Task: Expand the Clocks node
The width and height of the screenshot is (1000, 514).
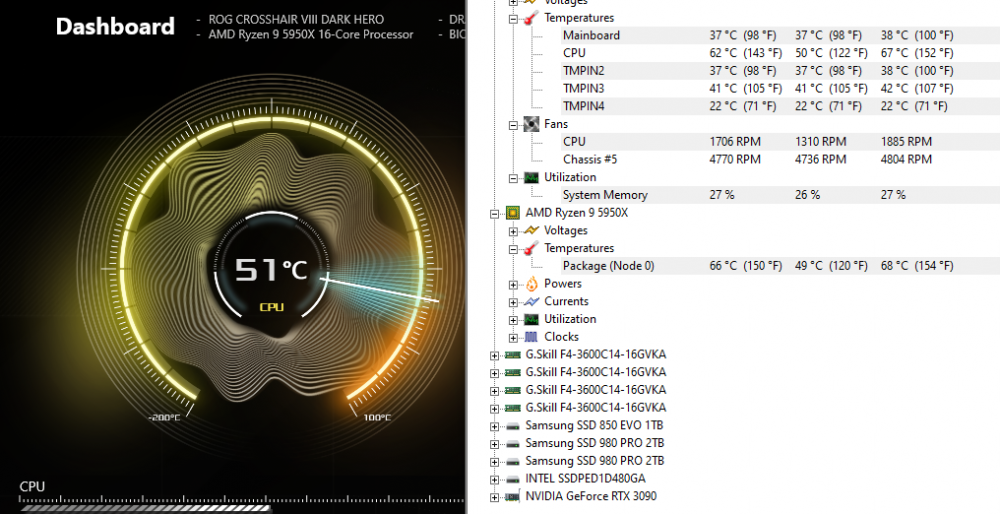Action: point(513,338)
